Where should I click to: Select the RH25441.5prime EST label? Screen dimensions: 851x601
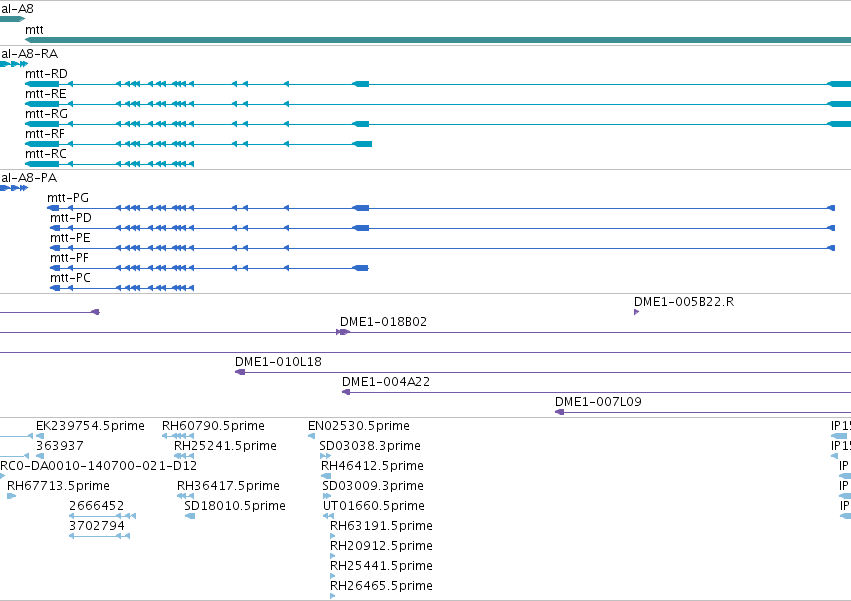pyautogui.click(x=382, y=567)
